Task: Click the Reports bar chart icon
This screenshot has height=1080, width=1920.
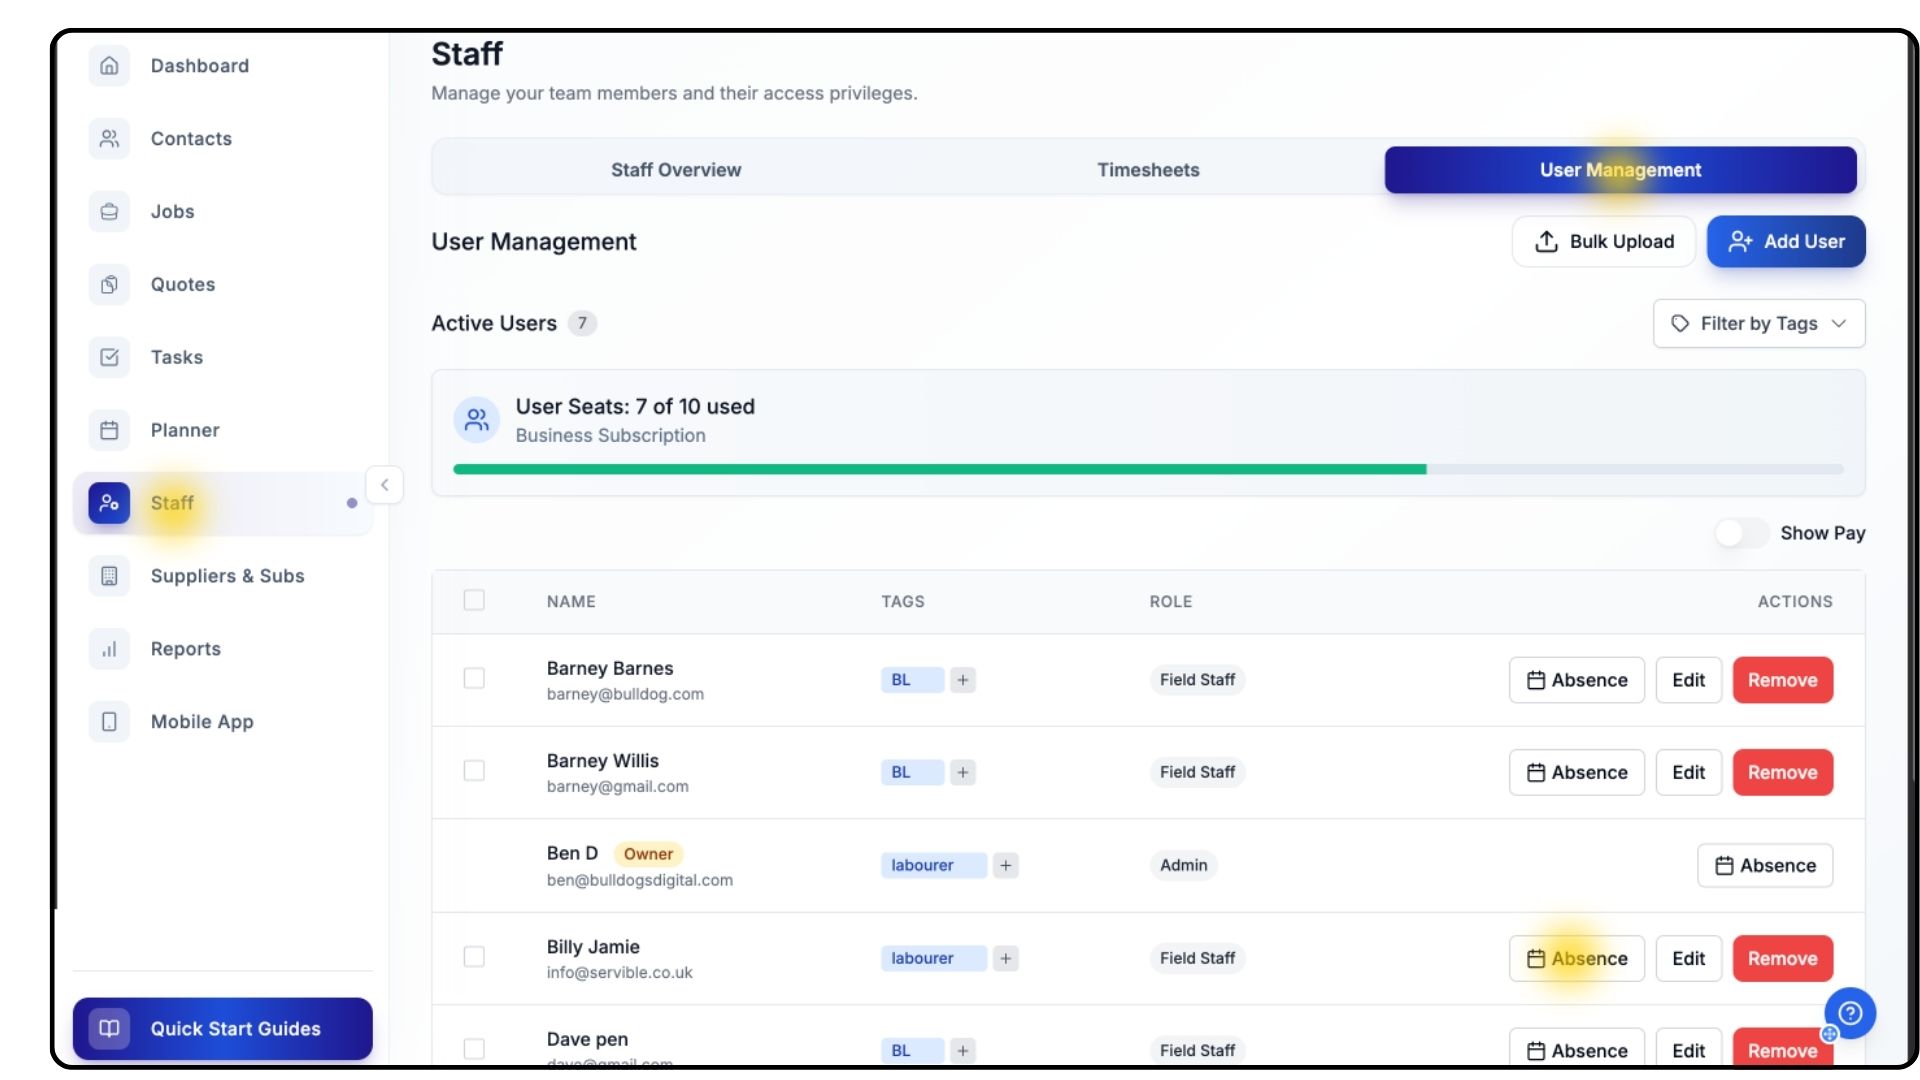Action: [109, 649]
